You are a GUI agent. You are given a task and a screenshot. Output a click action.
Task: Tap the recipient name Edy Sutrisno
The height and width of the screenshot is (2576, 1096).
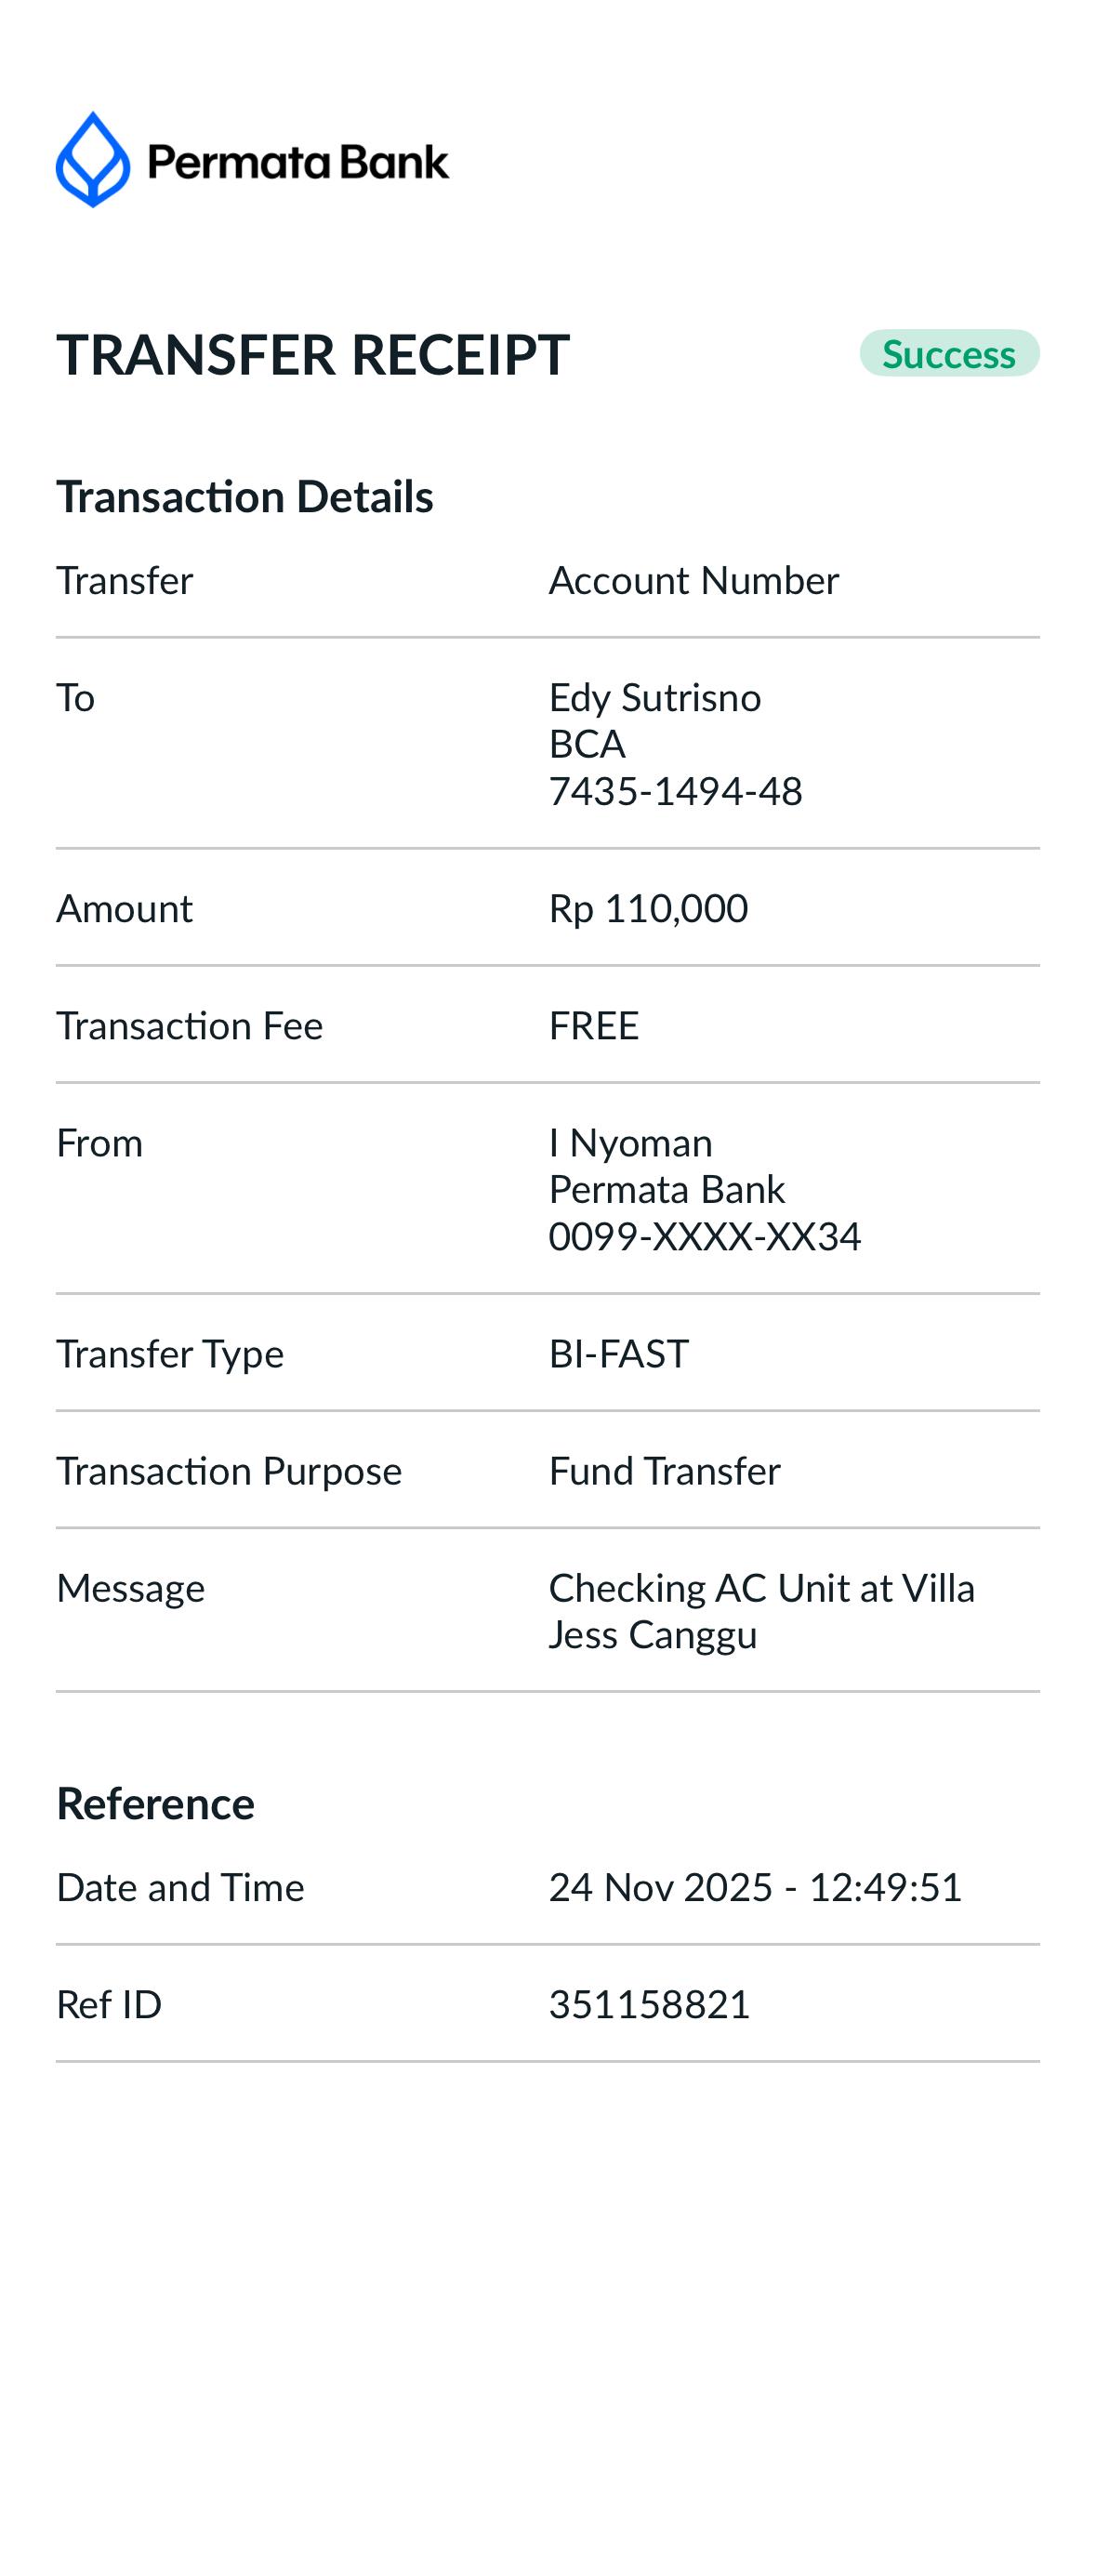[x=654, y=698]
